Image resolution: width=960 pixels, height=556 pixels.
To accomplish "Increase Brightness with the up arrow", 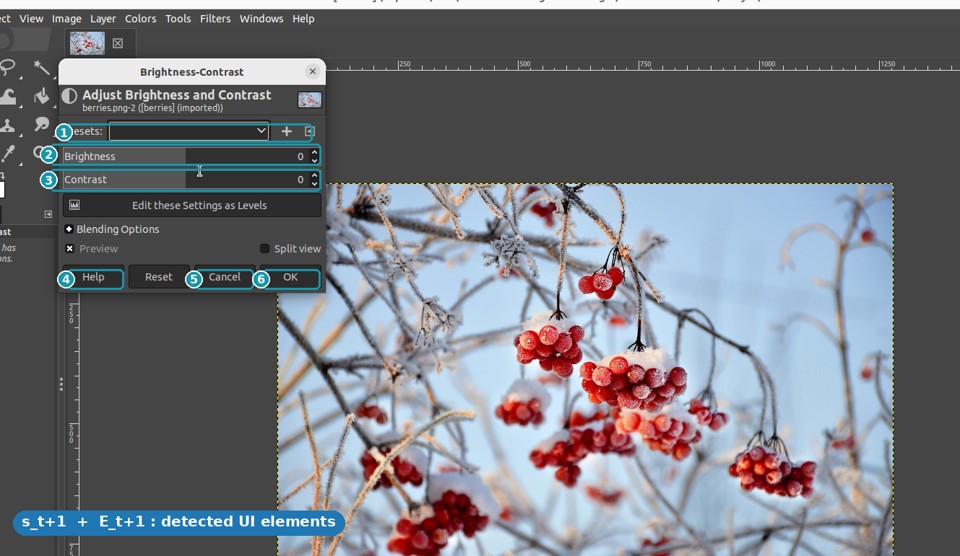I will coord(314,152).
